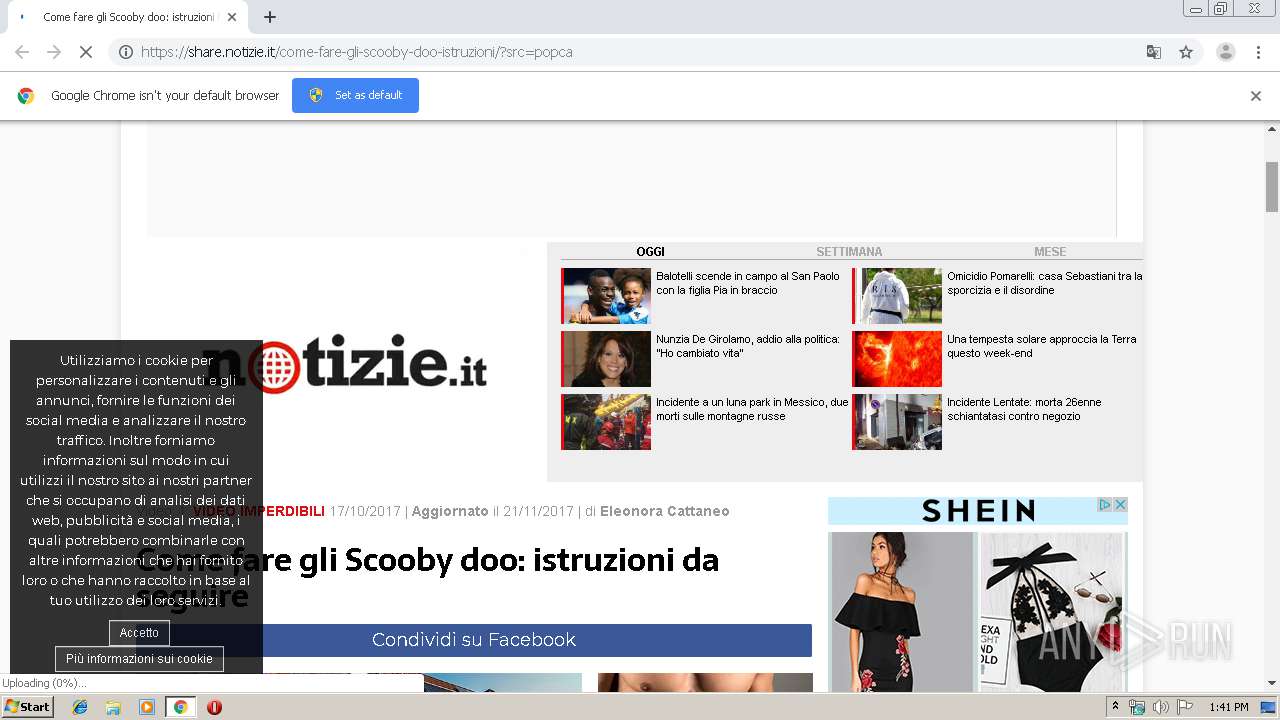Open Nunzia De Girolamo article thumbnail

606,359
